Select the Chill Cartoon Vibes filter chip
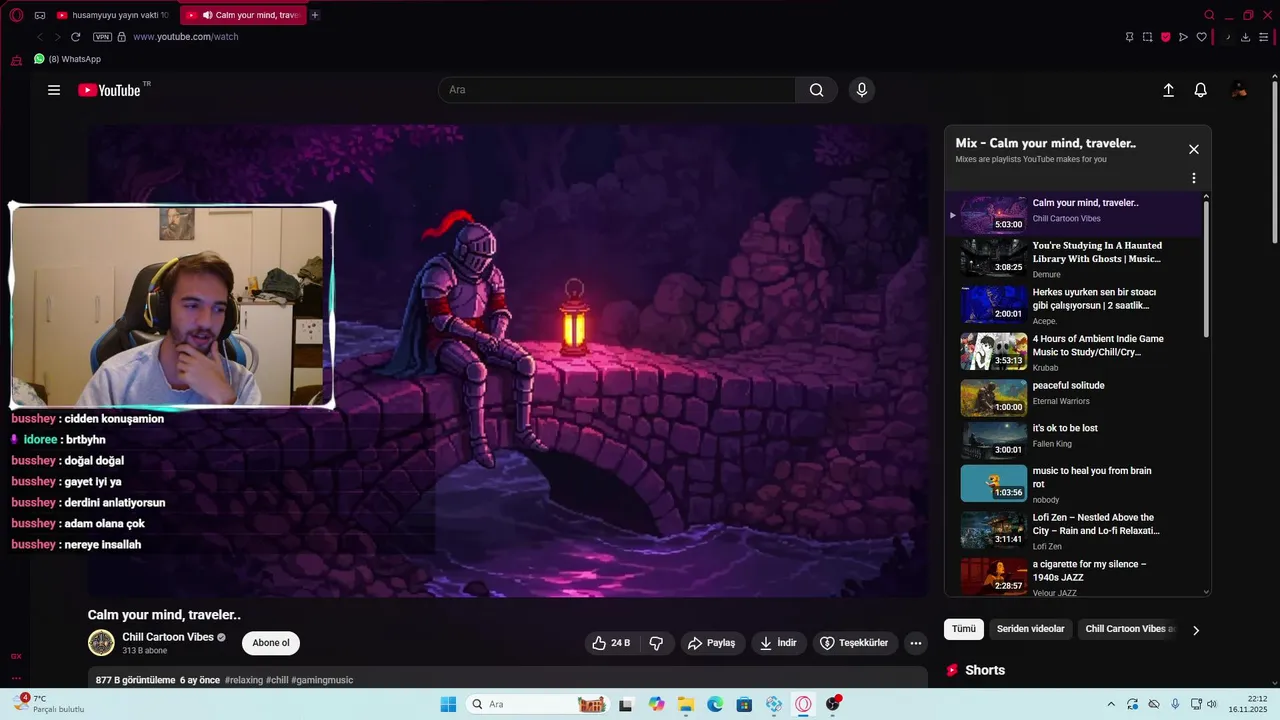Screen dimensions: 1280x720 coord(1130,629)
